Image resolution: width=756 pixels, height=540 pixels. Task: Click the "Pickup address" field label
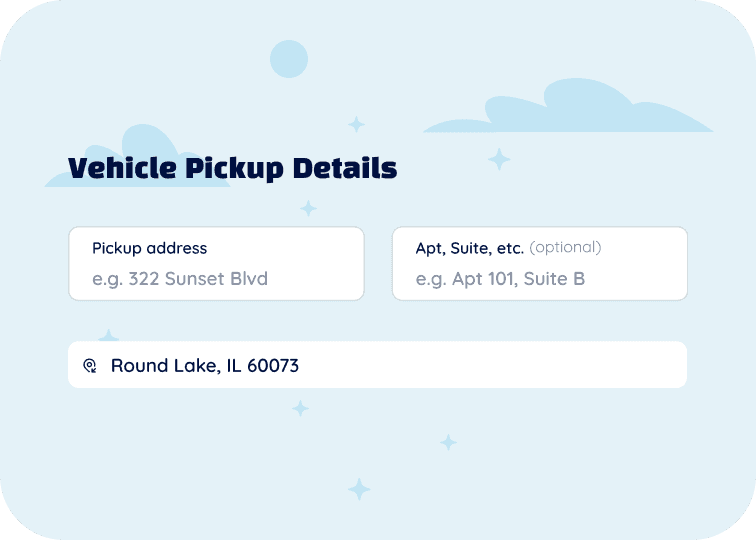[149, 248]
